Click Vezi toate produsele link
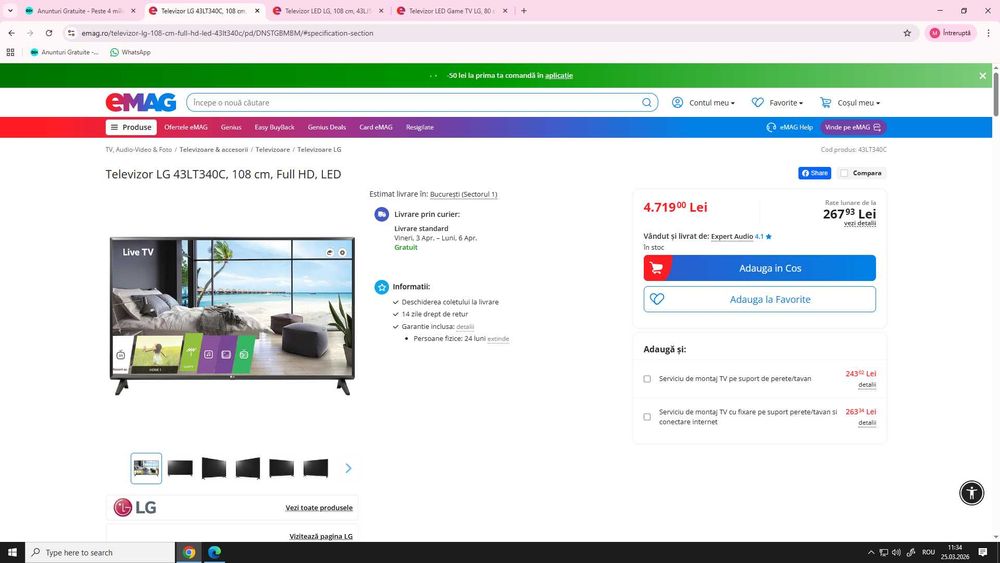 coord(319,508)
